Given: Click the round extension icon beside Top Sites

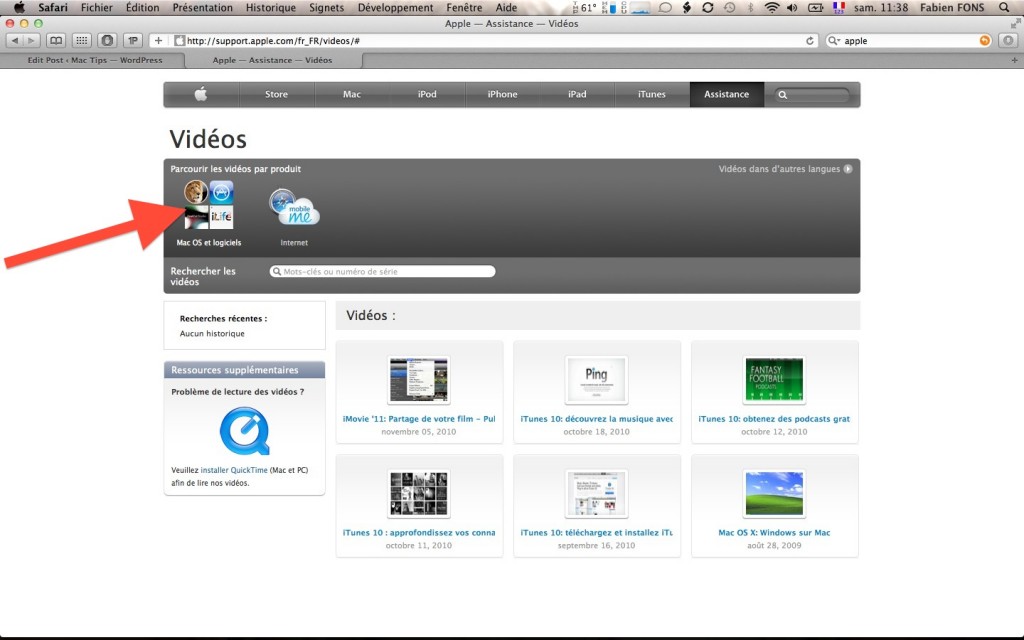Looking at the screenshot, I should pos(107,40).
